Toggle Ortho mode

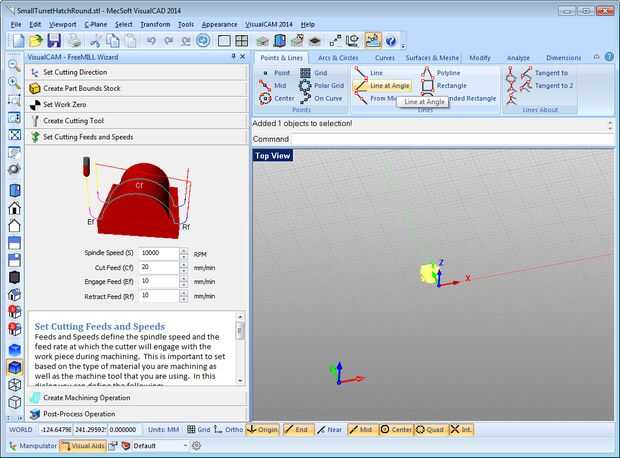(x=229, y=430)
